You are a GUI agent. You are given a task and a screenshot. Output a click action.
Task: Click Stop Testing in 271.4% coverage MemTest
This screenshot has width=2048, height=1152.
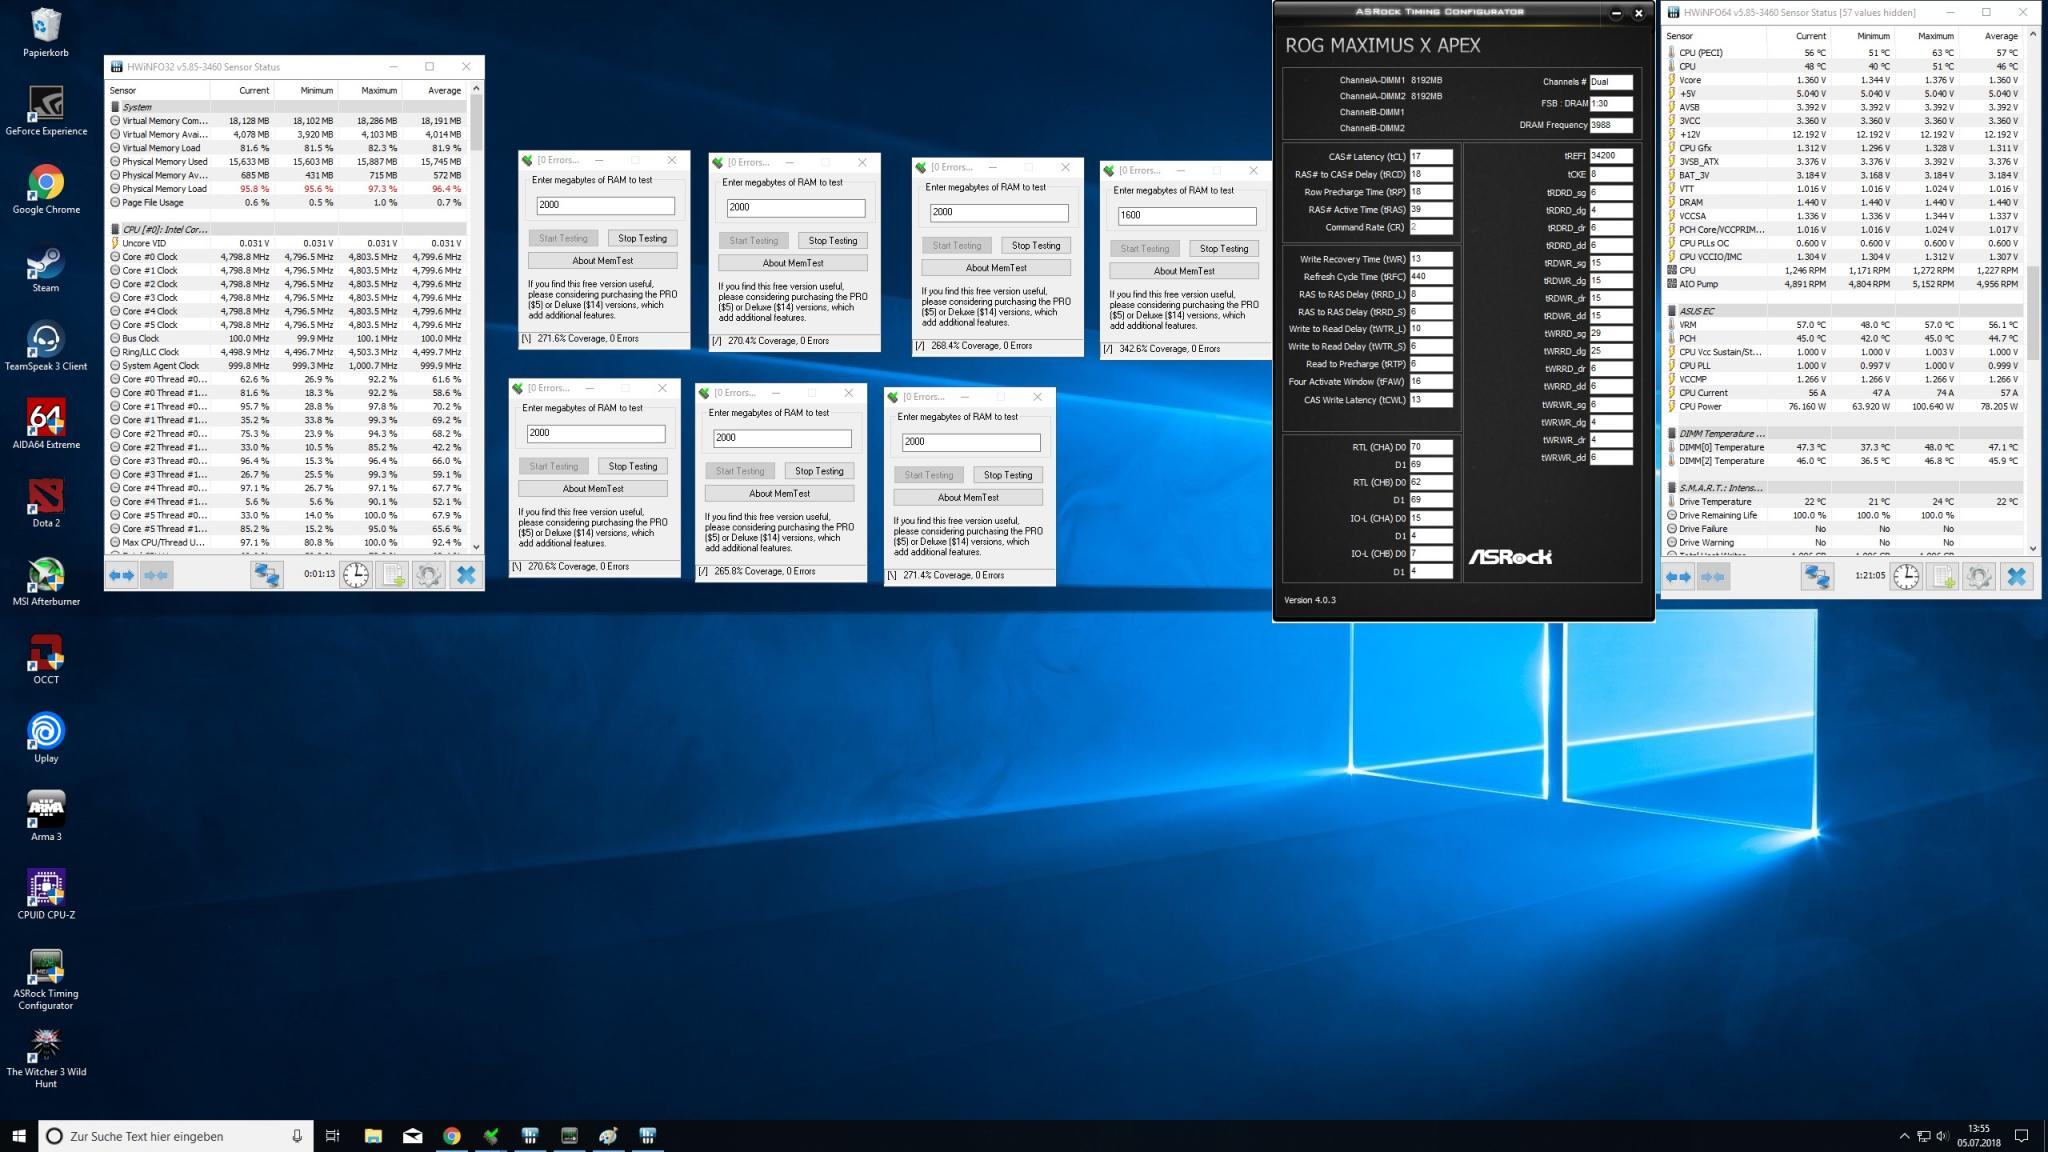[x=1008, y=475]
